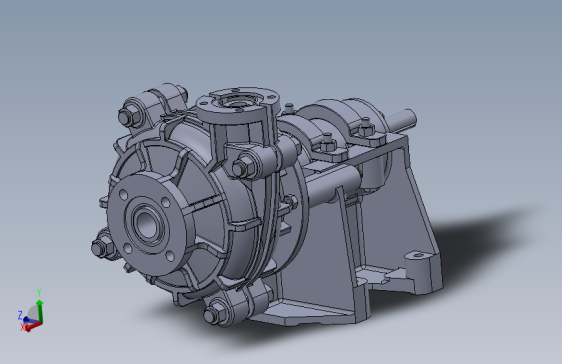Click the green Y axis of the triad

tap(40, 311)
